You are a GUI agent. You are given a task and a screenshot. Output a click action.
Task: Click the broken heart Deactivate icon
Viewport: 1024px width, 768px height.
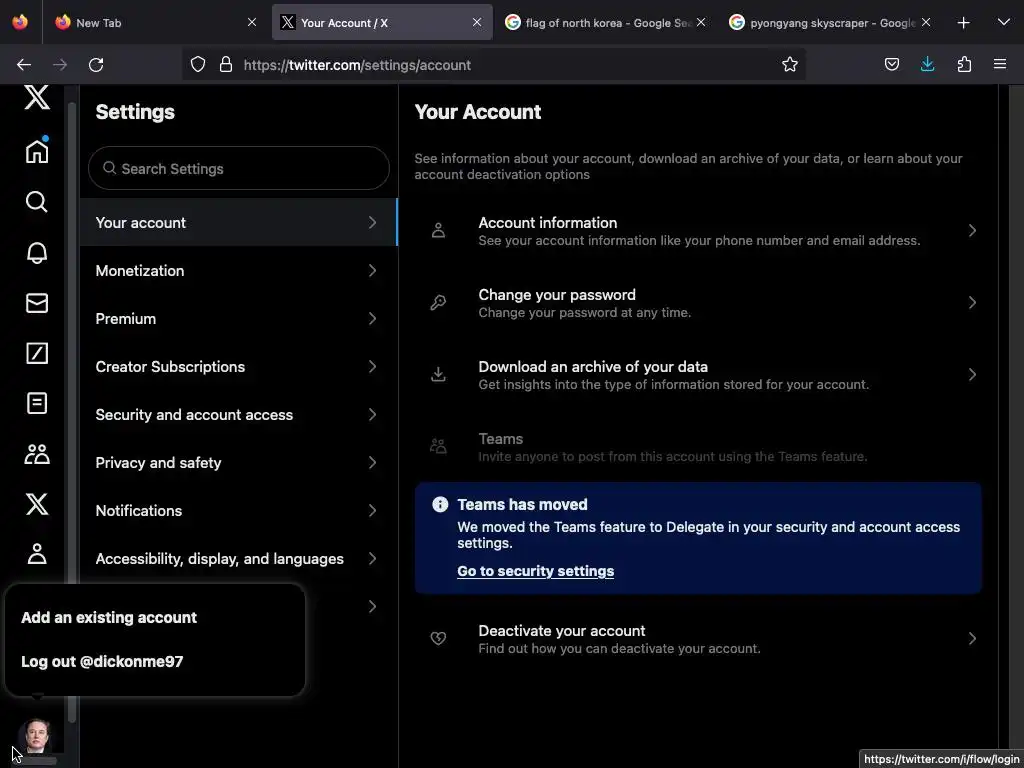(438, 639)
